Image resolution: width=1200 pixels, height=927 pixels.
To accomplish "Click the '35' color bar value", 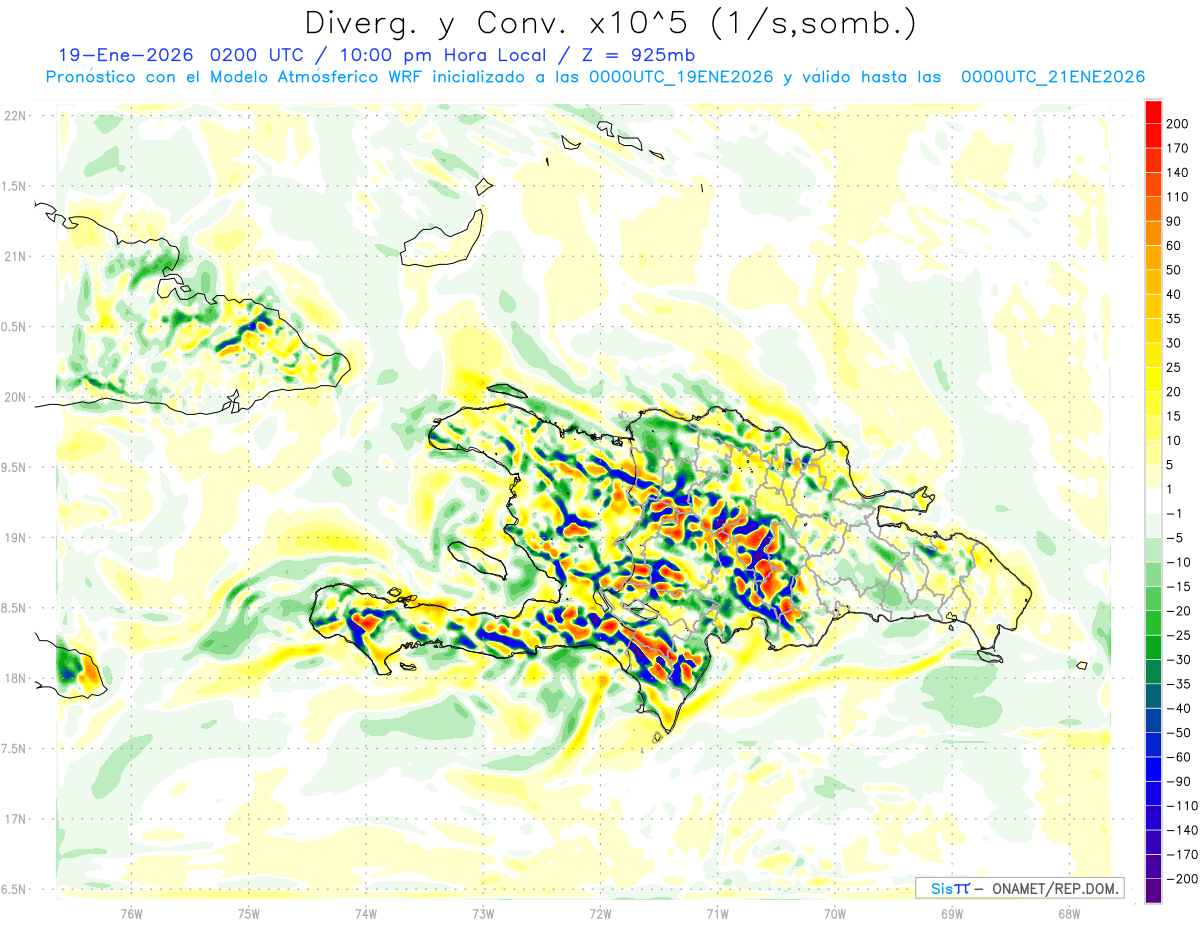I will [1175, 319].
